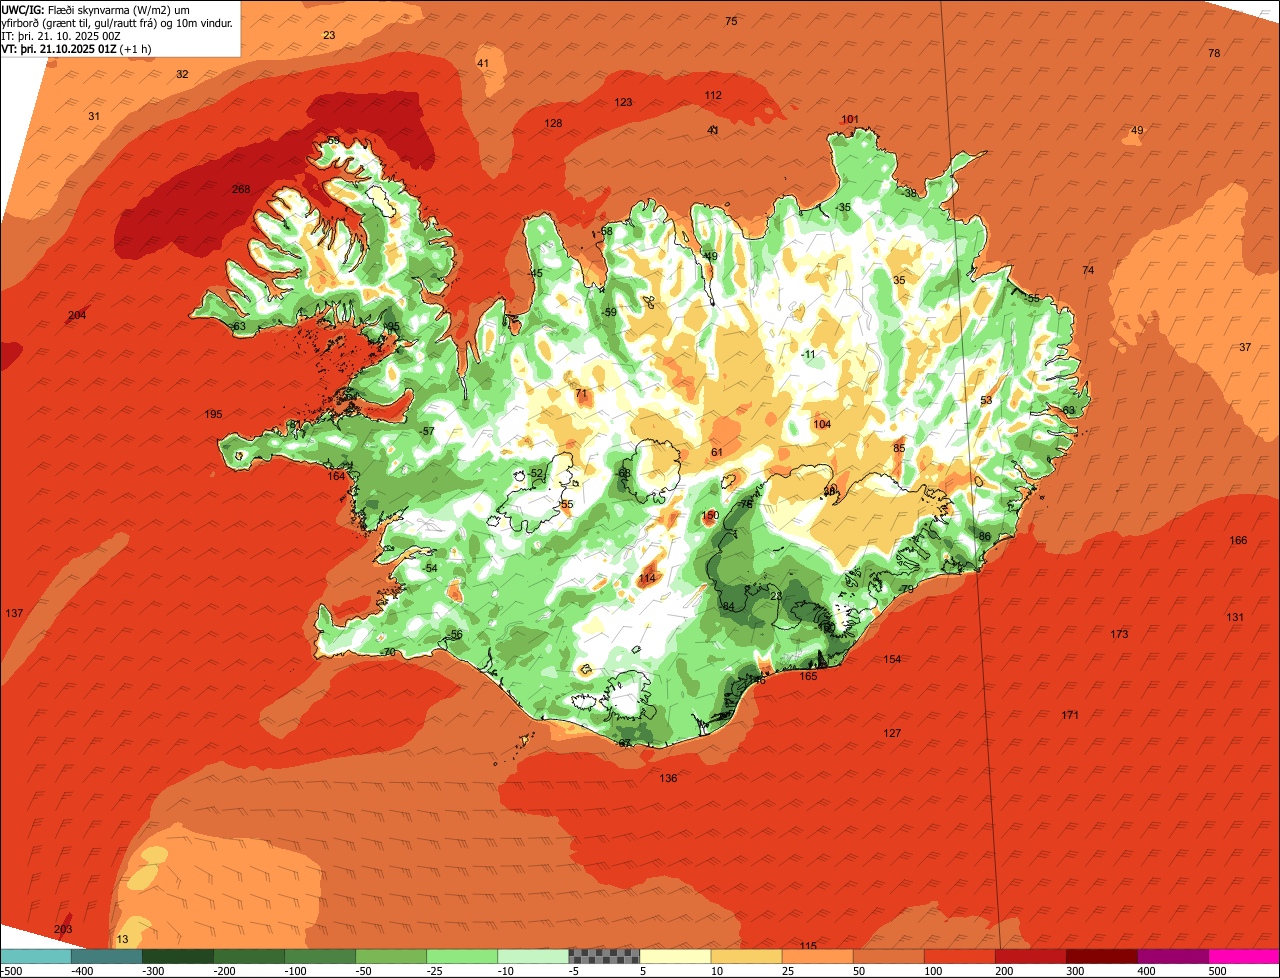Click the 136 value south of Iceland
This screenshot has width=1280, height=978.
point(668,778)
